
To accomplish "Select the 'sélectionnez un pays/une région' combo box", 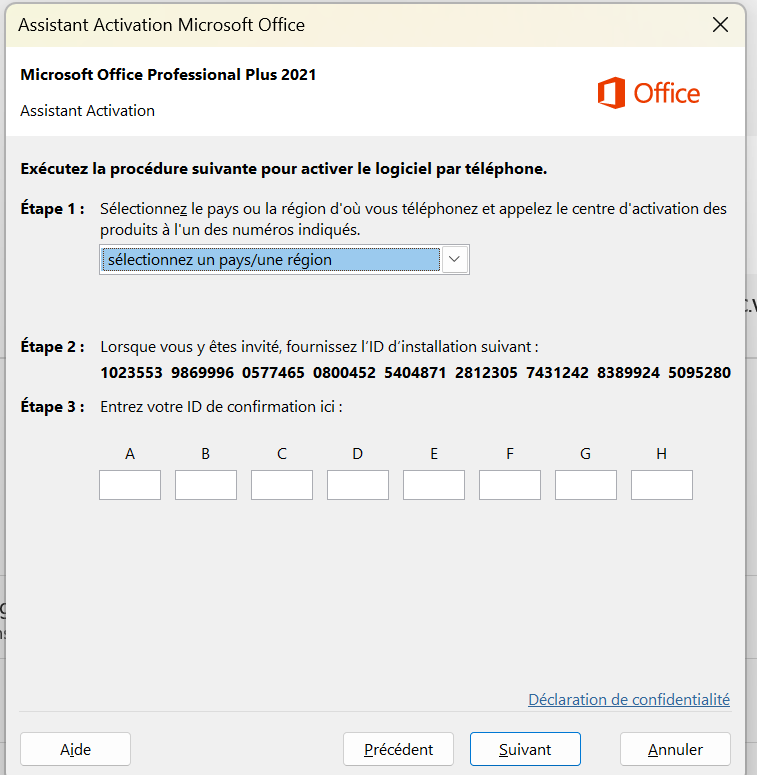I will (284, 259).
